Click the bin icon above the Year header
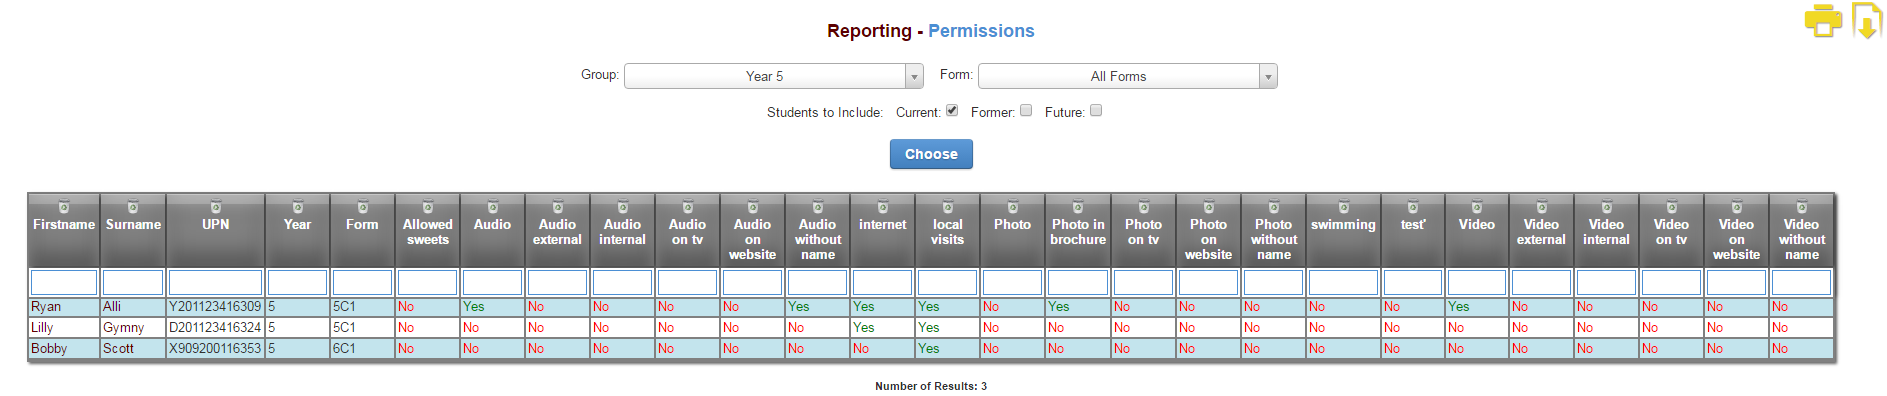The width and height of the screenshot is (1887, 396). coord(298,207)
